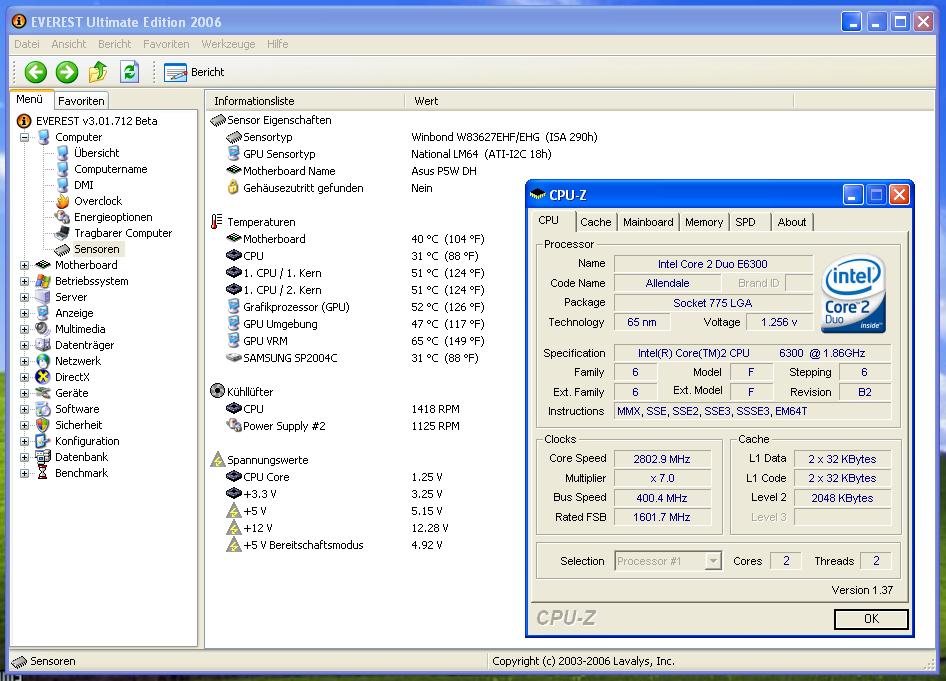
Task: Click the green Forward arrow toolbar icon
Action: (x=67, y=72)
